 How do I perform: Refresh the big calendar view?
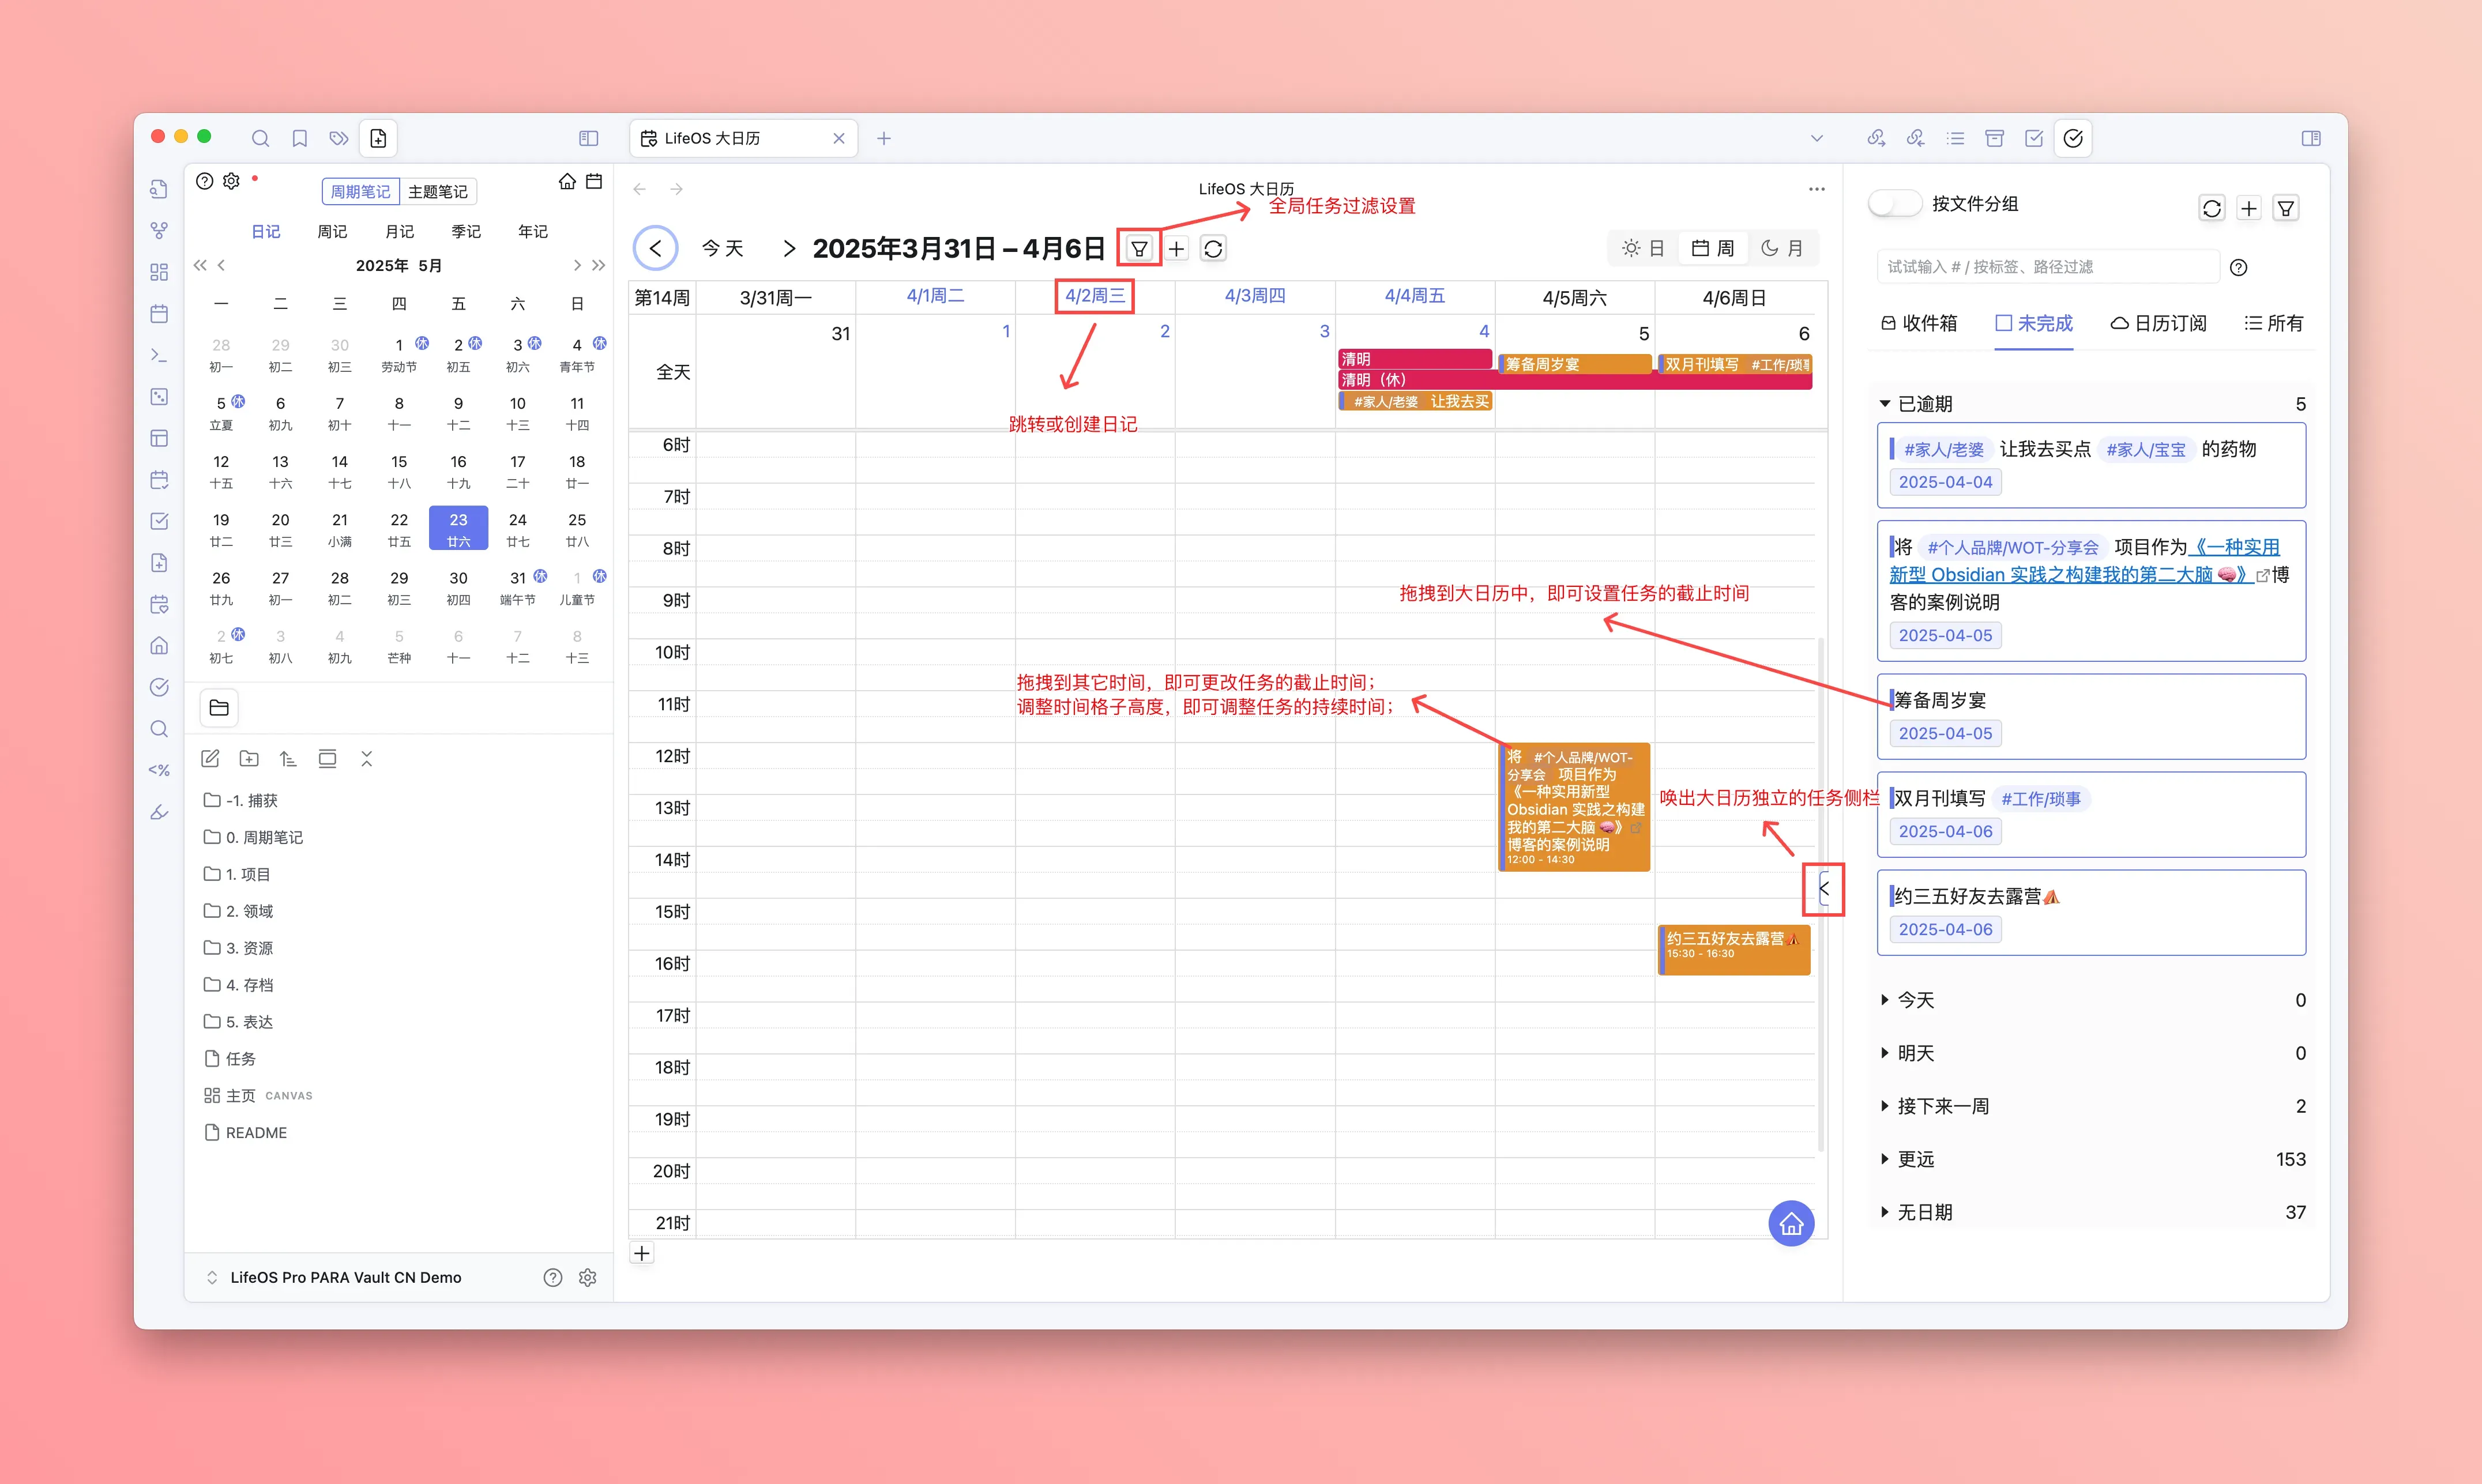1213,248
